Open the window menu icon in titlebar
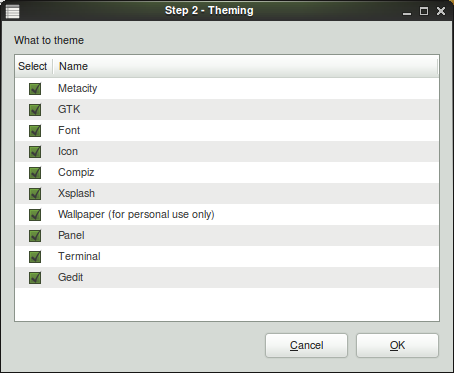Viewport: 454px width, 373px height. (13, 11)
